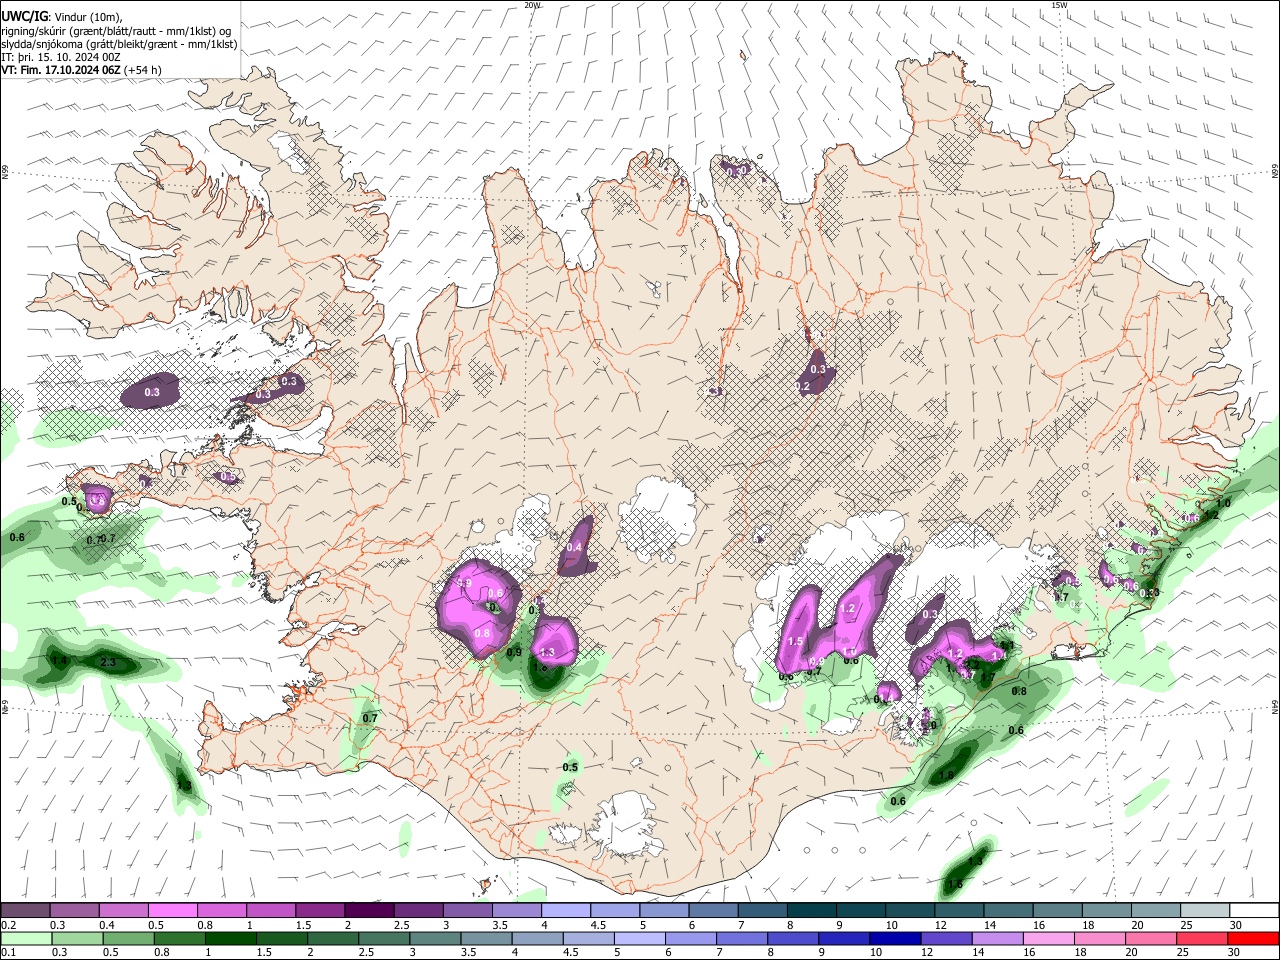This screenshot has width=1280, height=960.
Task: Click the 15W longitude label
Action: (1059, 5)
